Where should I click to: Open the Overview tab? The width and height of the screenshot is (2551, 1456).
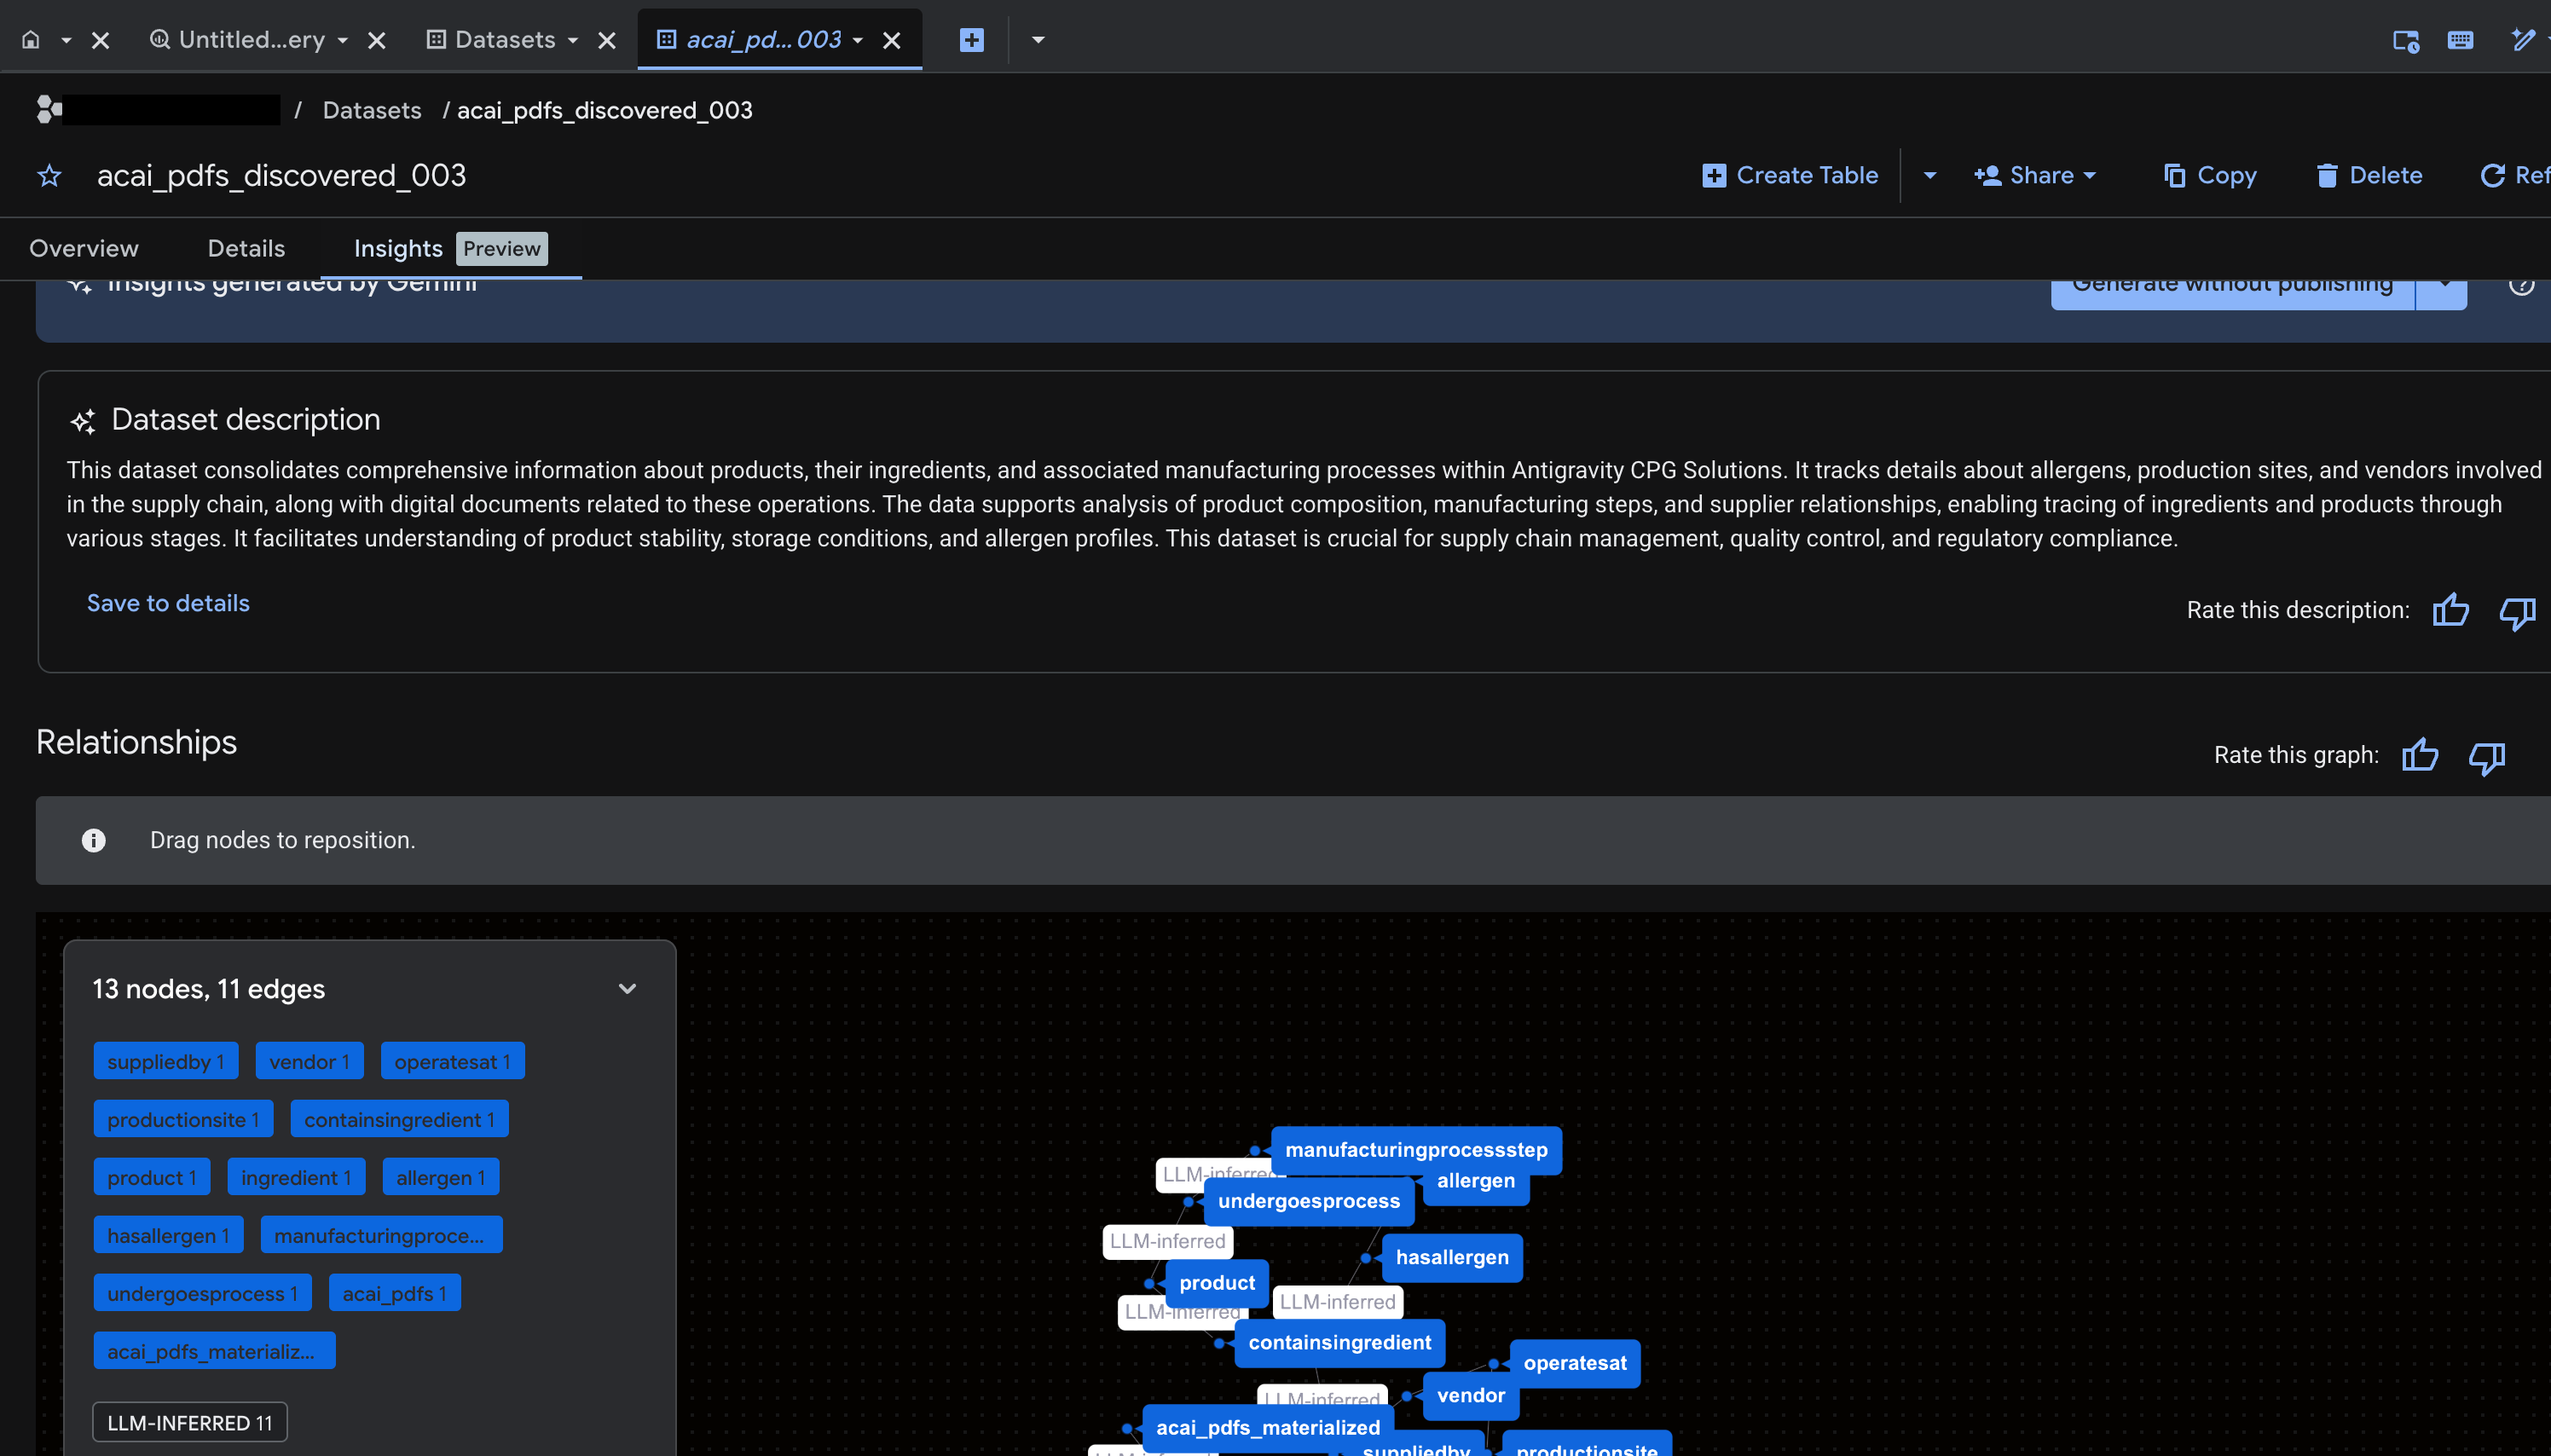[x=83, y=248]
